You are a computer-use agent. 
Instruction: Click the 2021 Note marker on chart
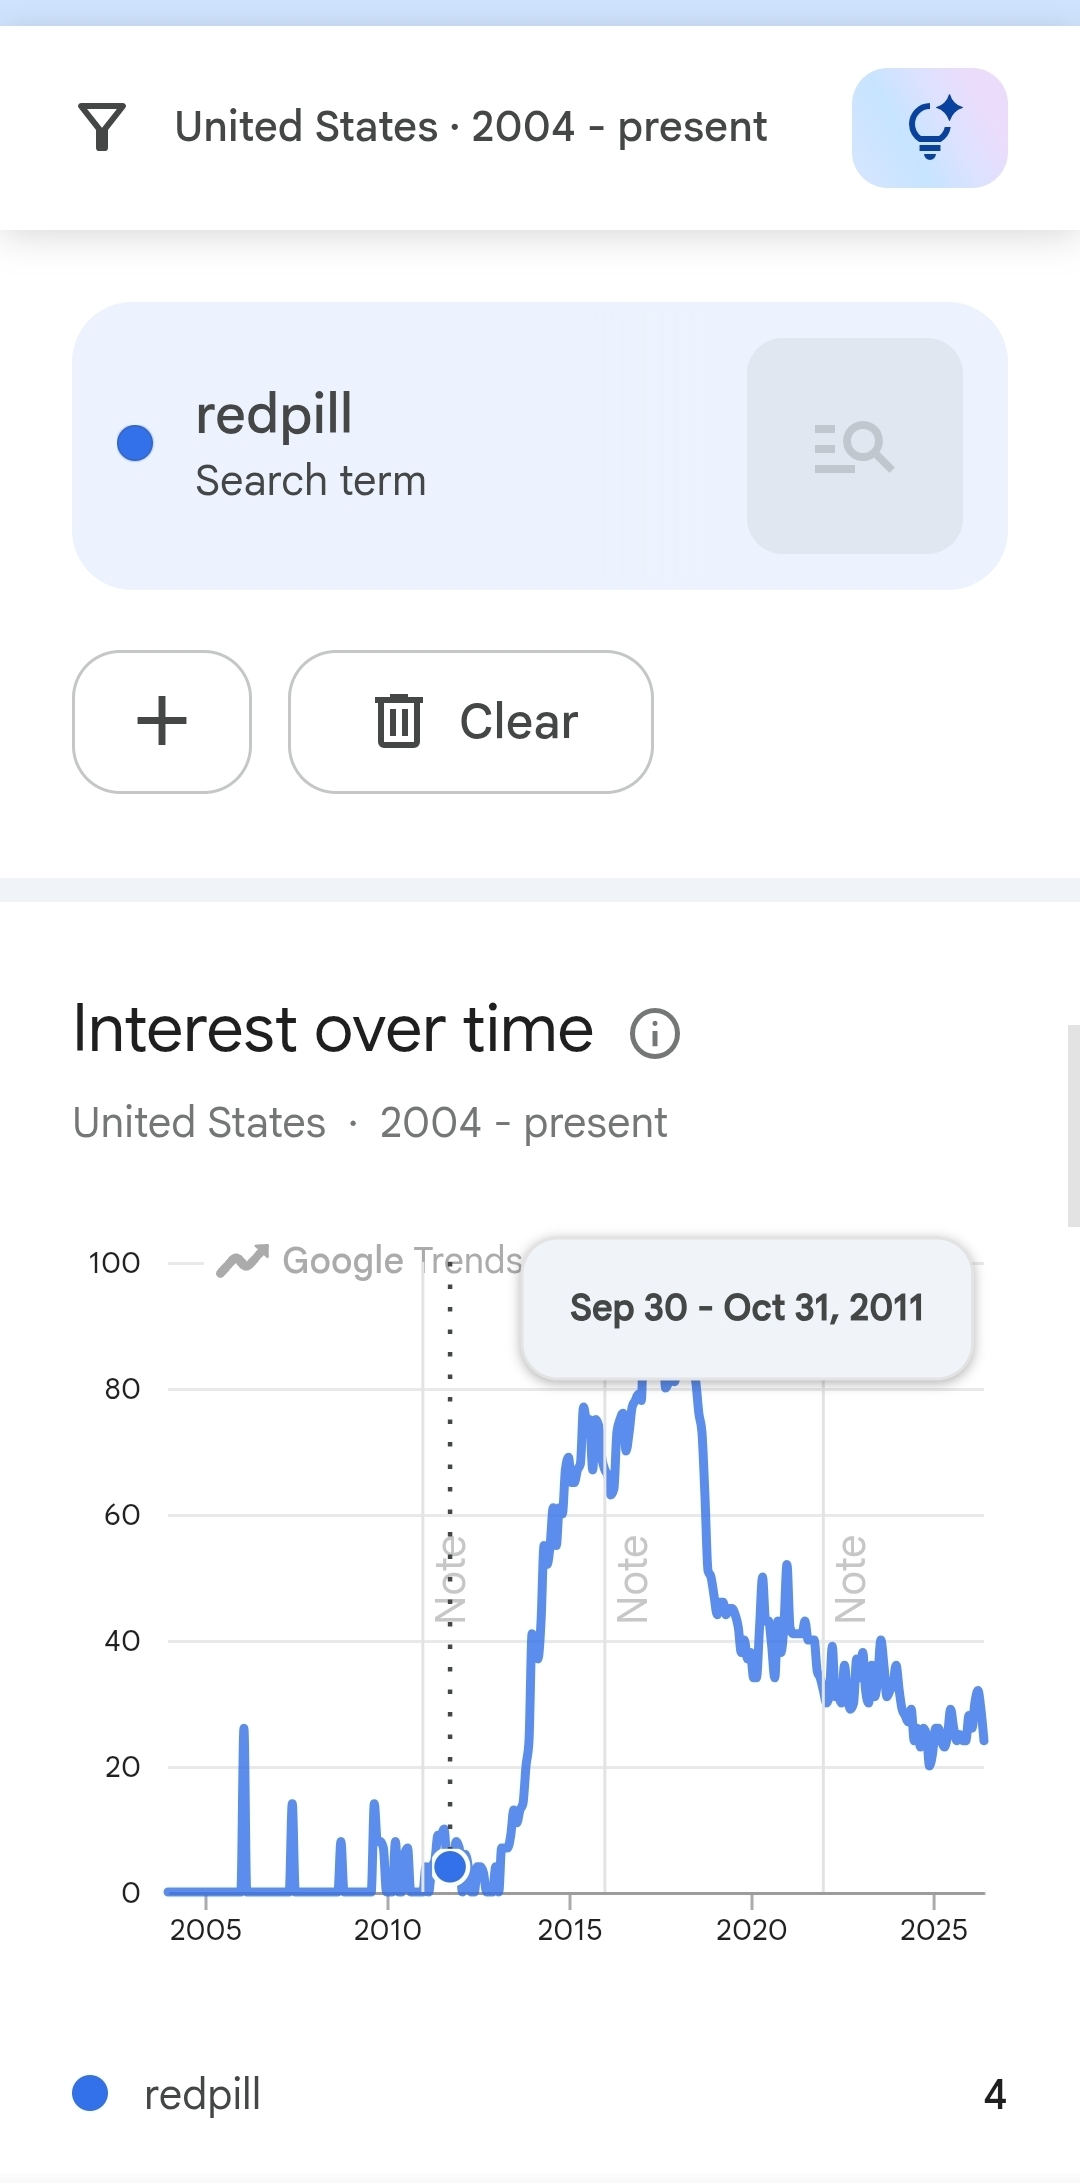click(x=851, y=1579)
